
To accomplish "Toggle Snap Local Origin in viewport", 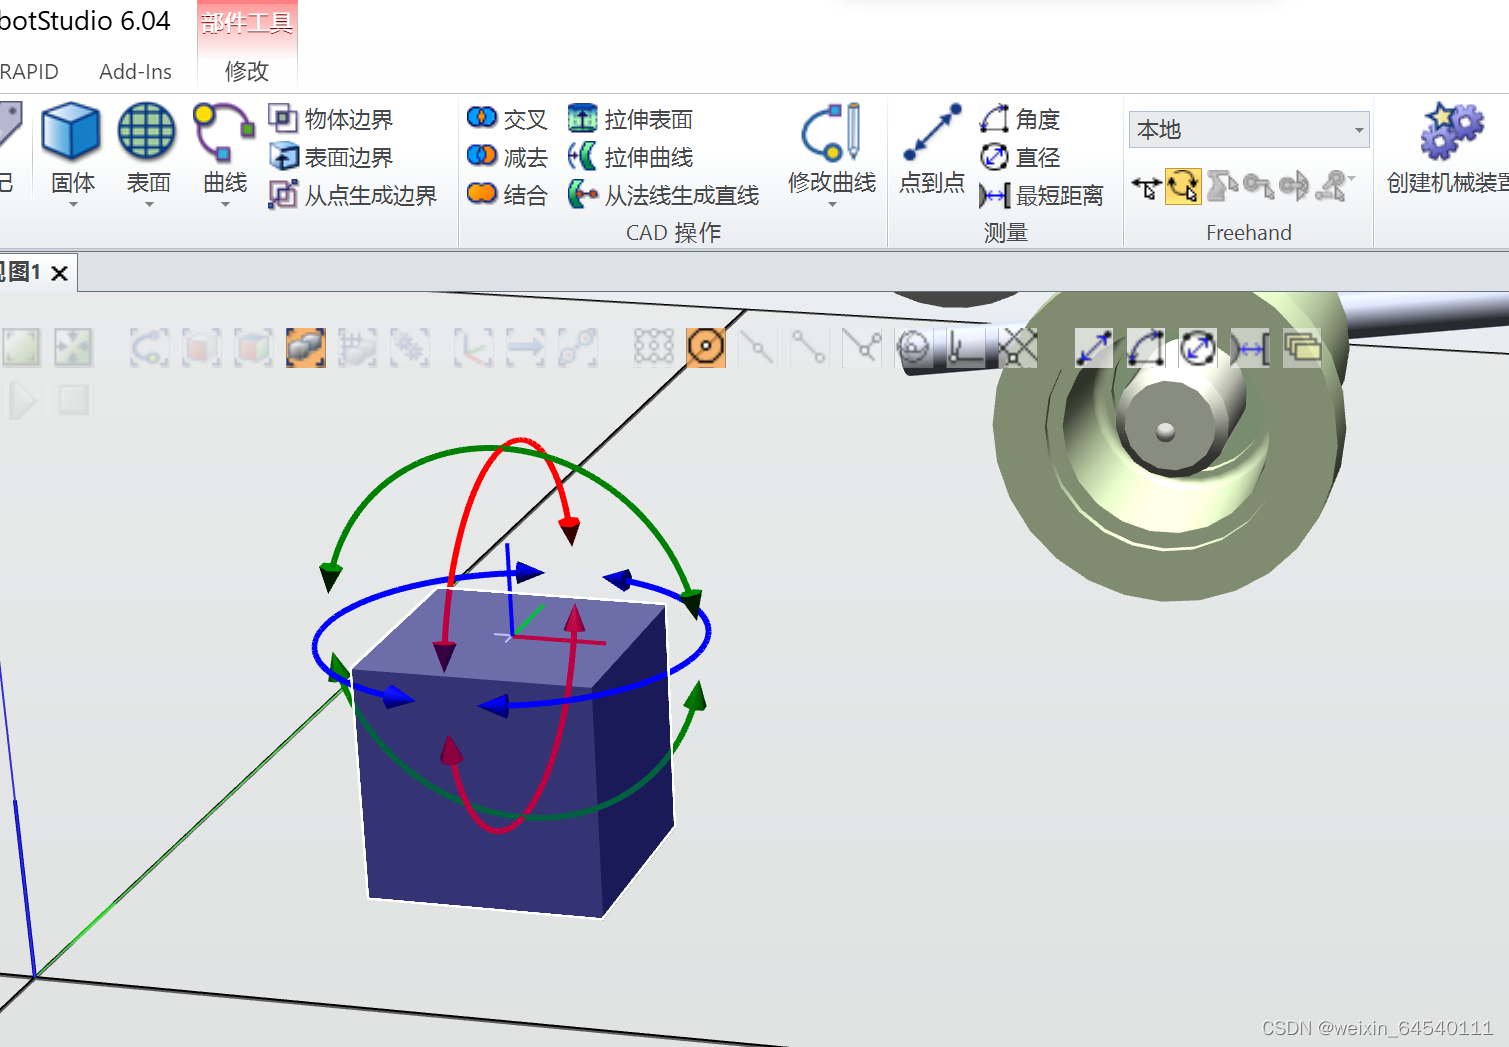I will point(965,348).
